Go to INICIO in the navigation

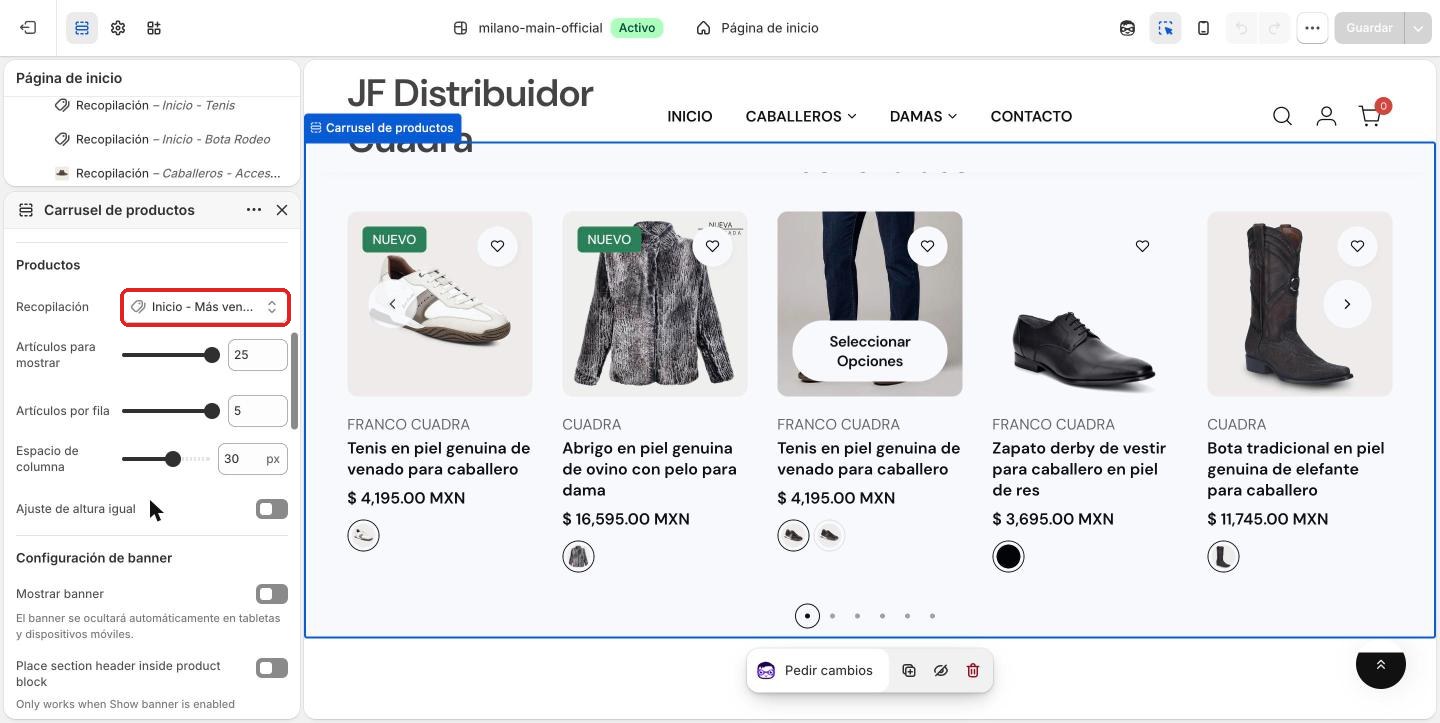pyautogui.click(x=690, y=116)
